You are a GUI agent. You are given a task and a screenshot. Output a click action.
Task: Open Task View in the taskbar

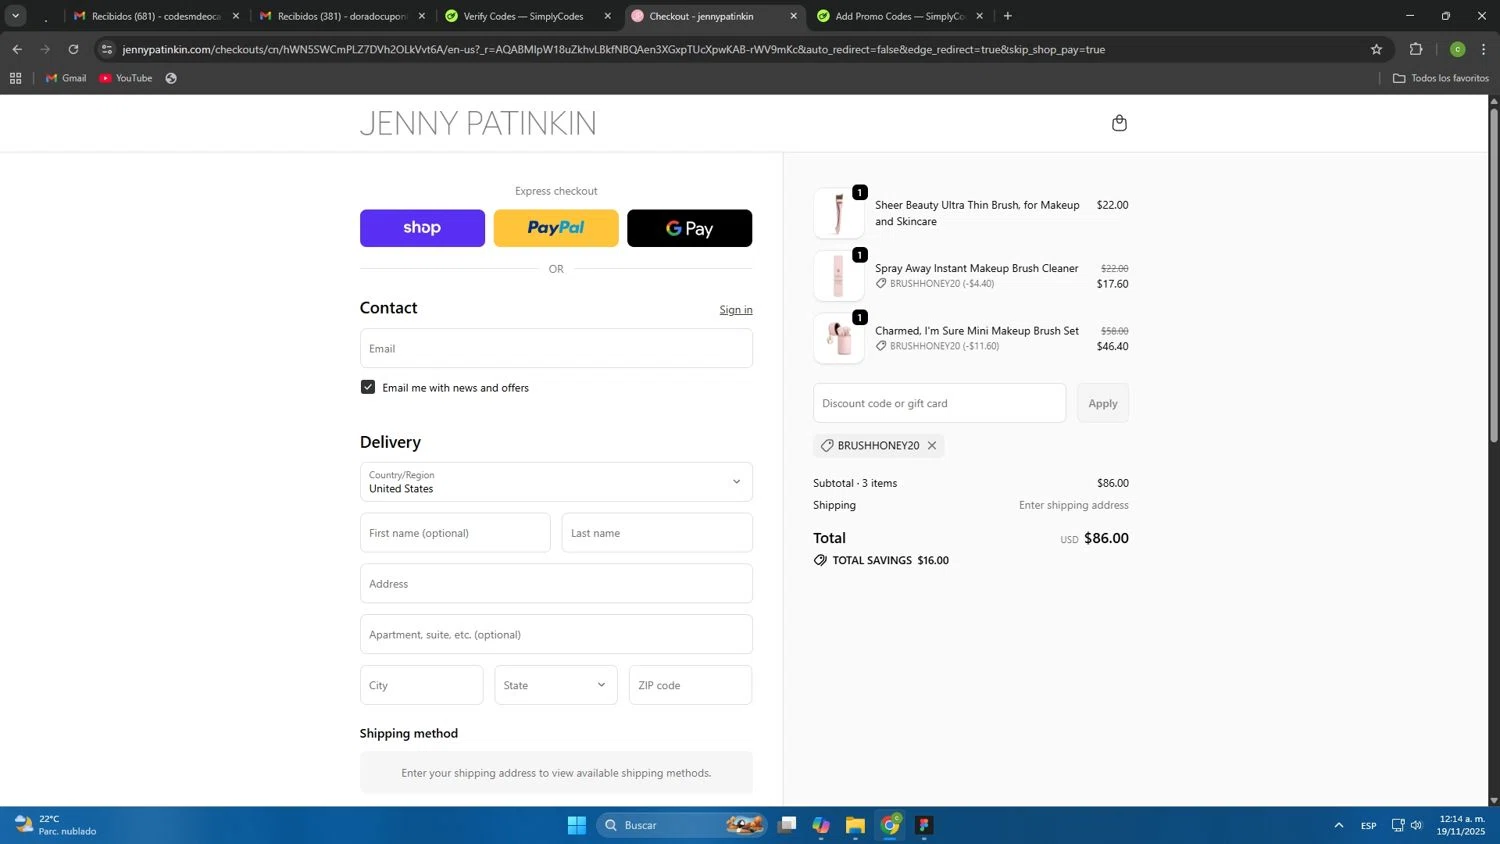pyautogui.click(x=788, y=825)
